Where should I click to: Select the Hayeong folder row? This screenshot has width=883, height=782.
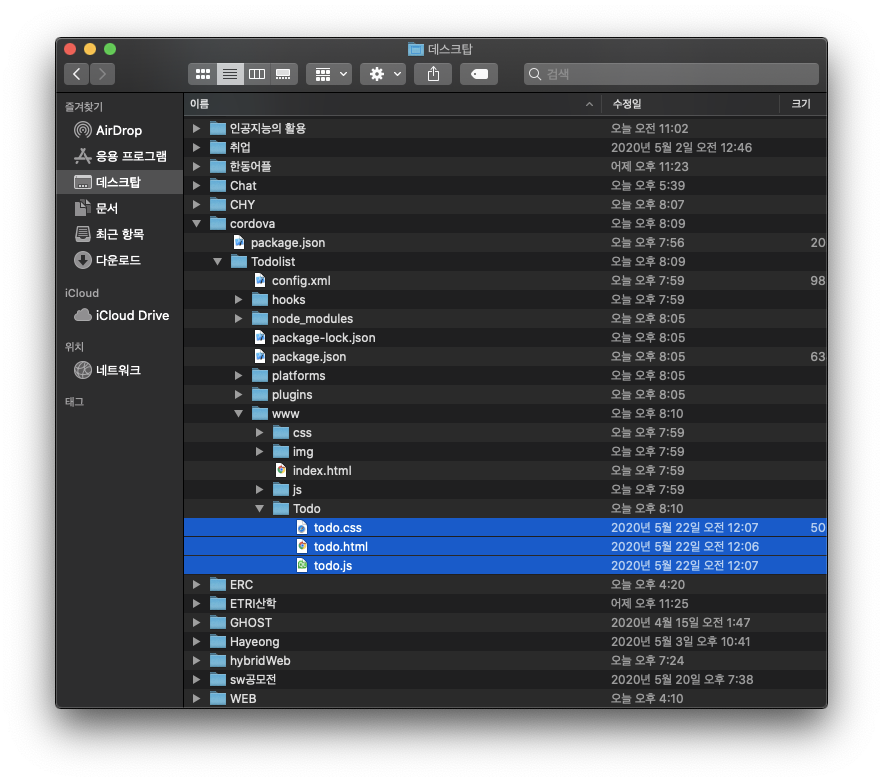click(505, 642)
